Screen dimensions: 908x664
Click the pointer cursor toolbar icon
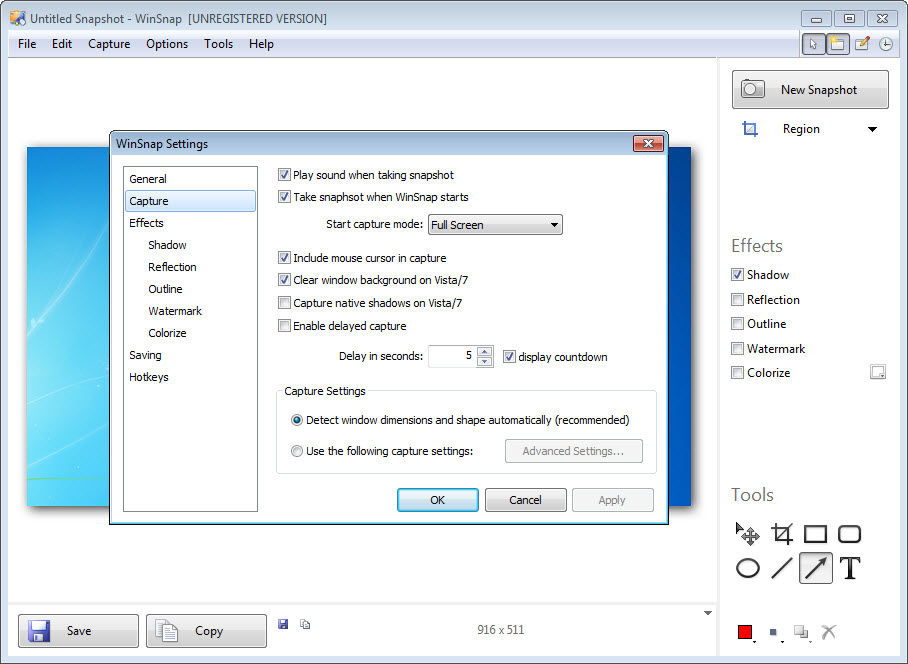[x=813, y=44]
